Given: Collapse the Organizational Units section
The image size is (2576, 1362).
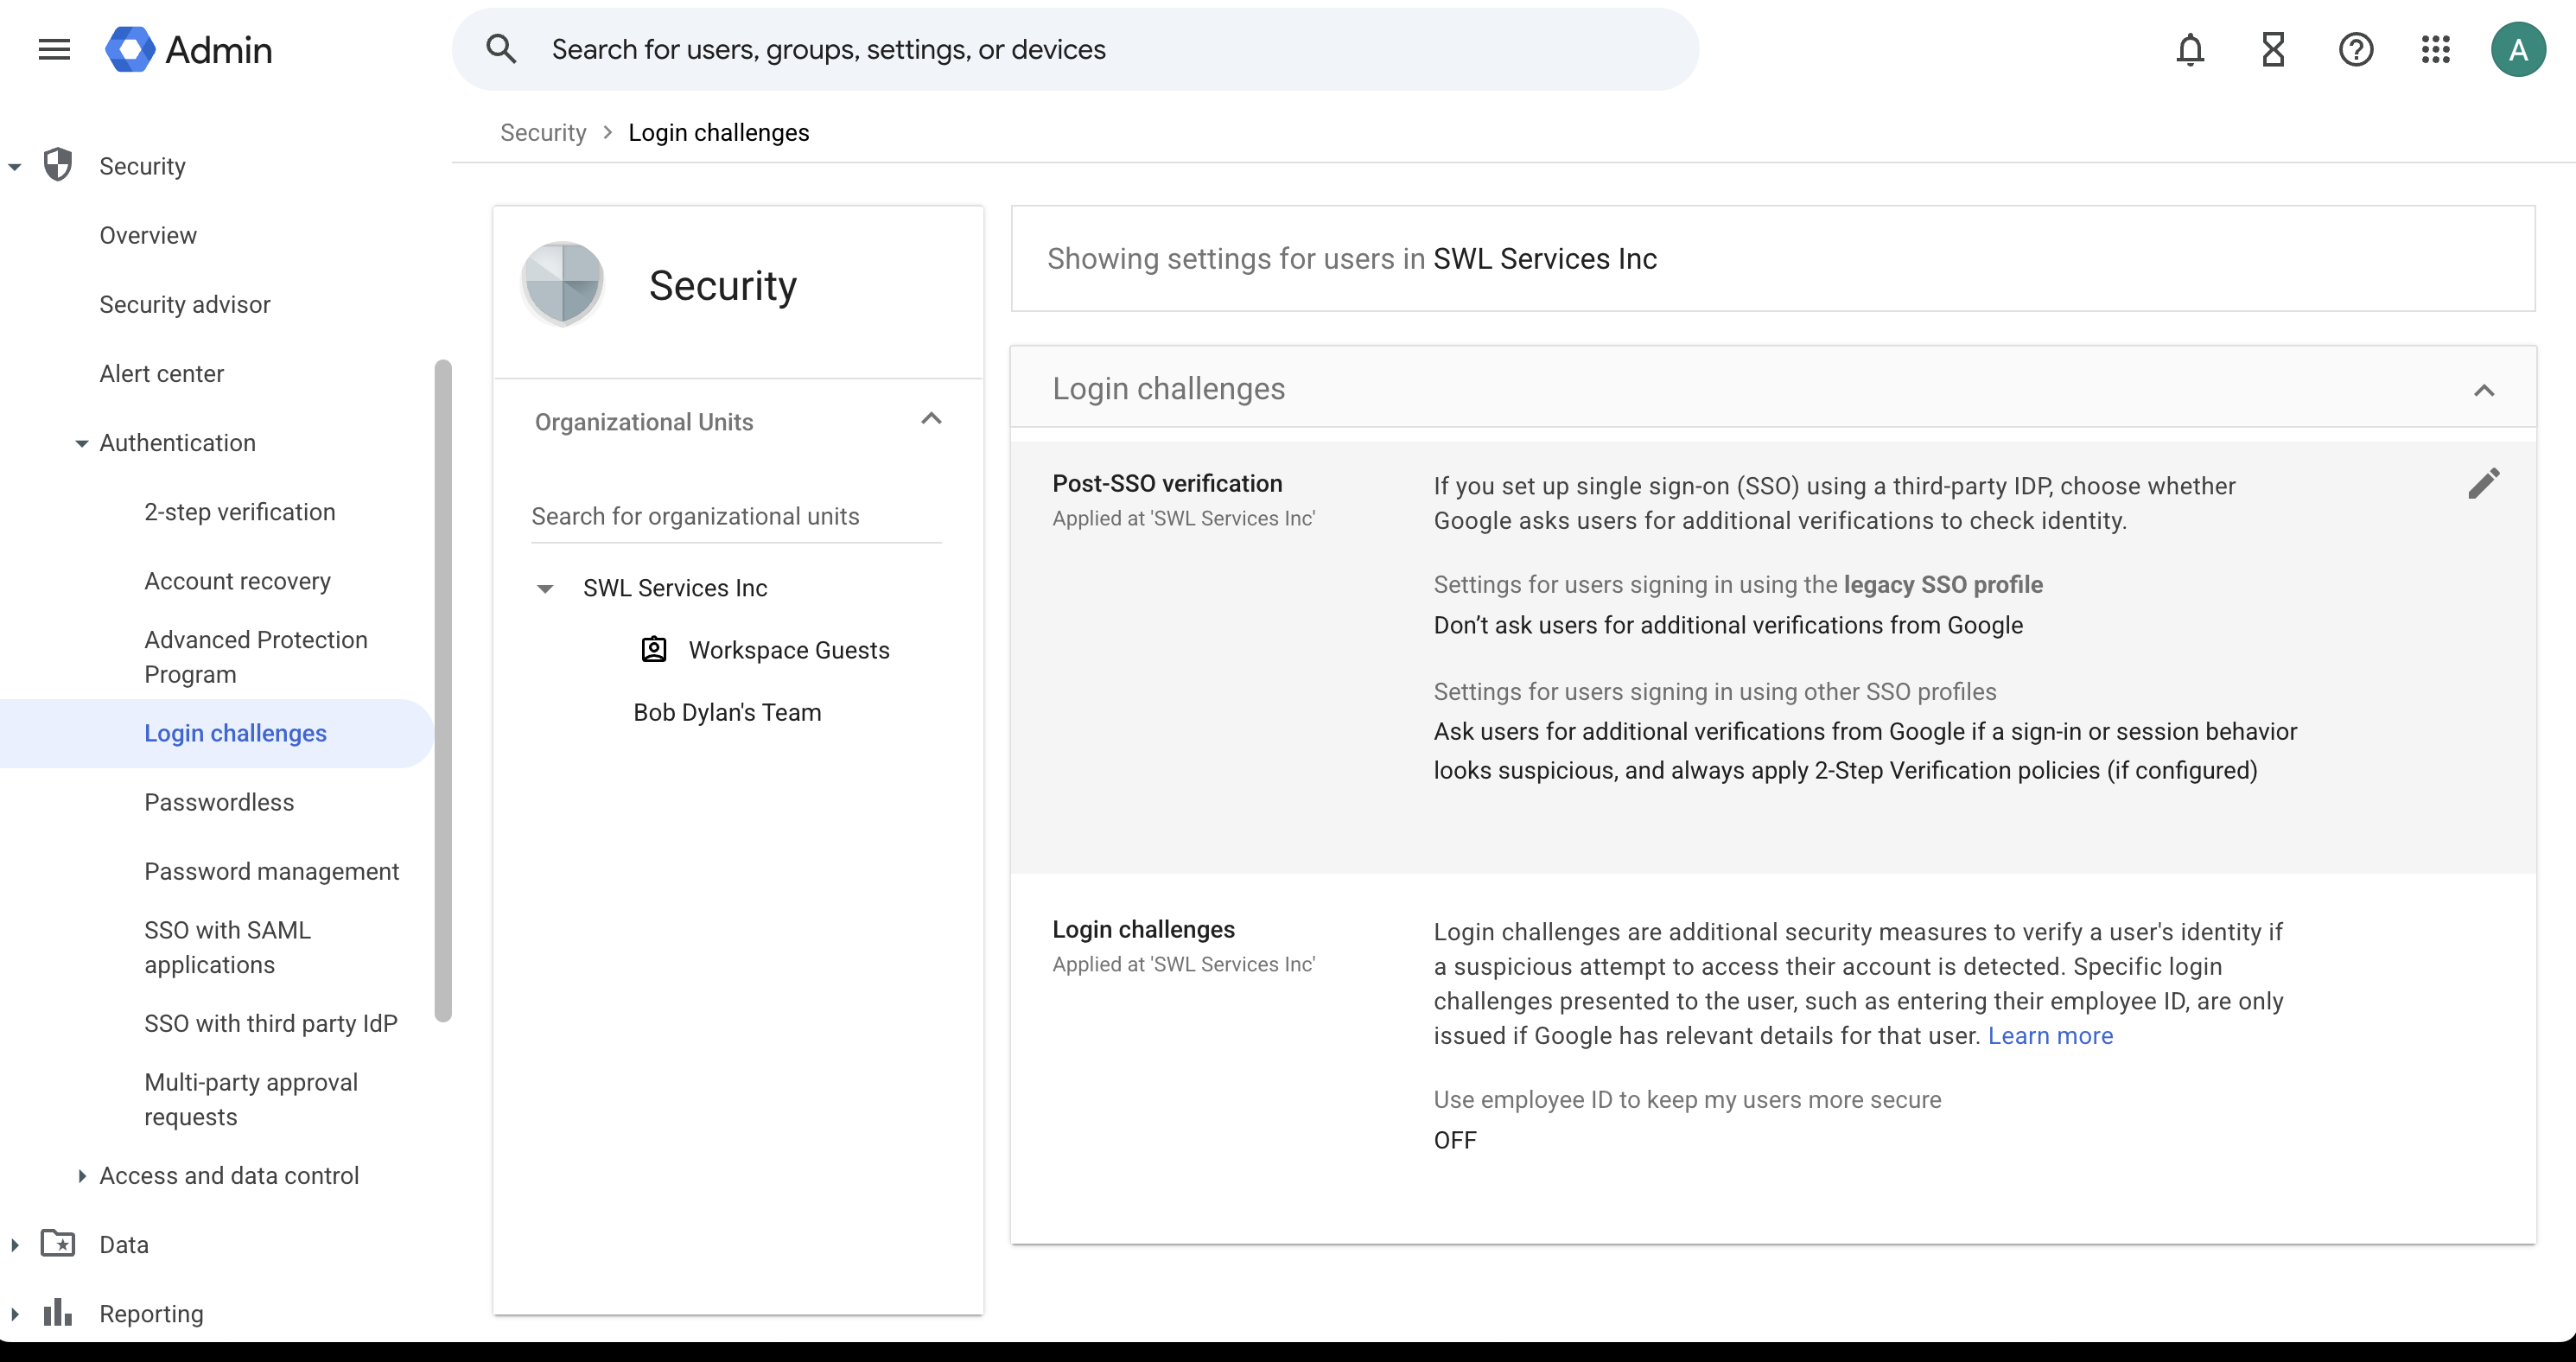Looking at the screenshot, I should [931, 419].
